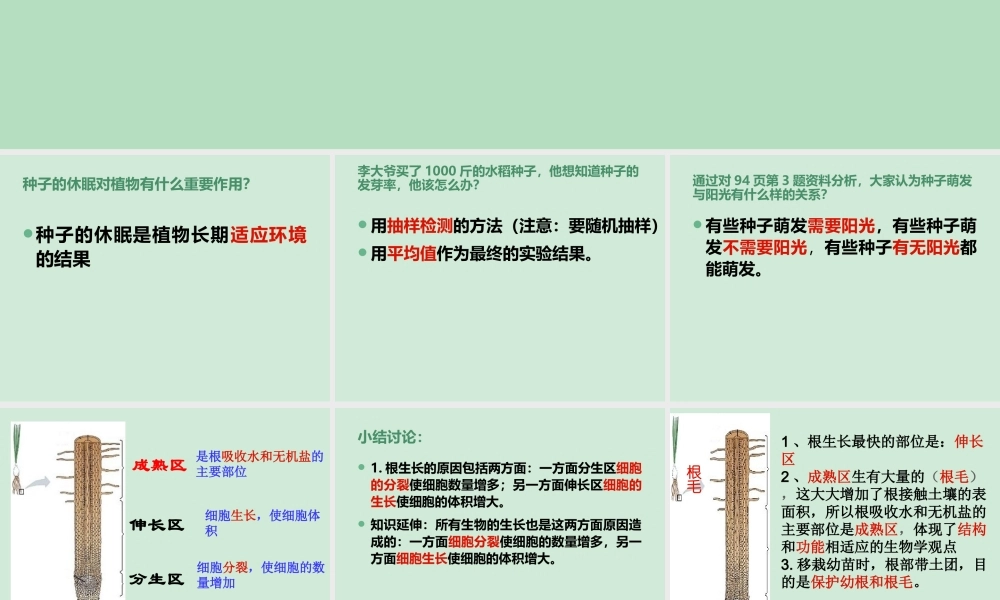This screenshot has width=1000, height=600.
Task: Select the seed germination and sunlight slide
Action: (x=835, y=278)
